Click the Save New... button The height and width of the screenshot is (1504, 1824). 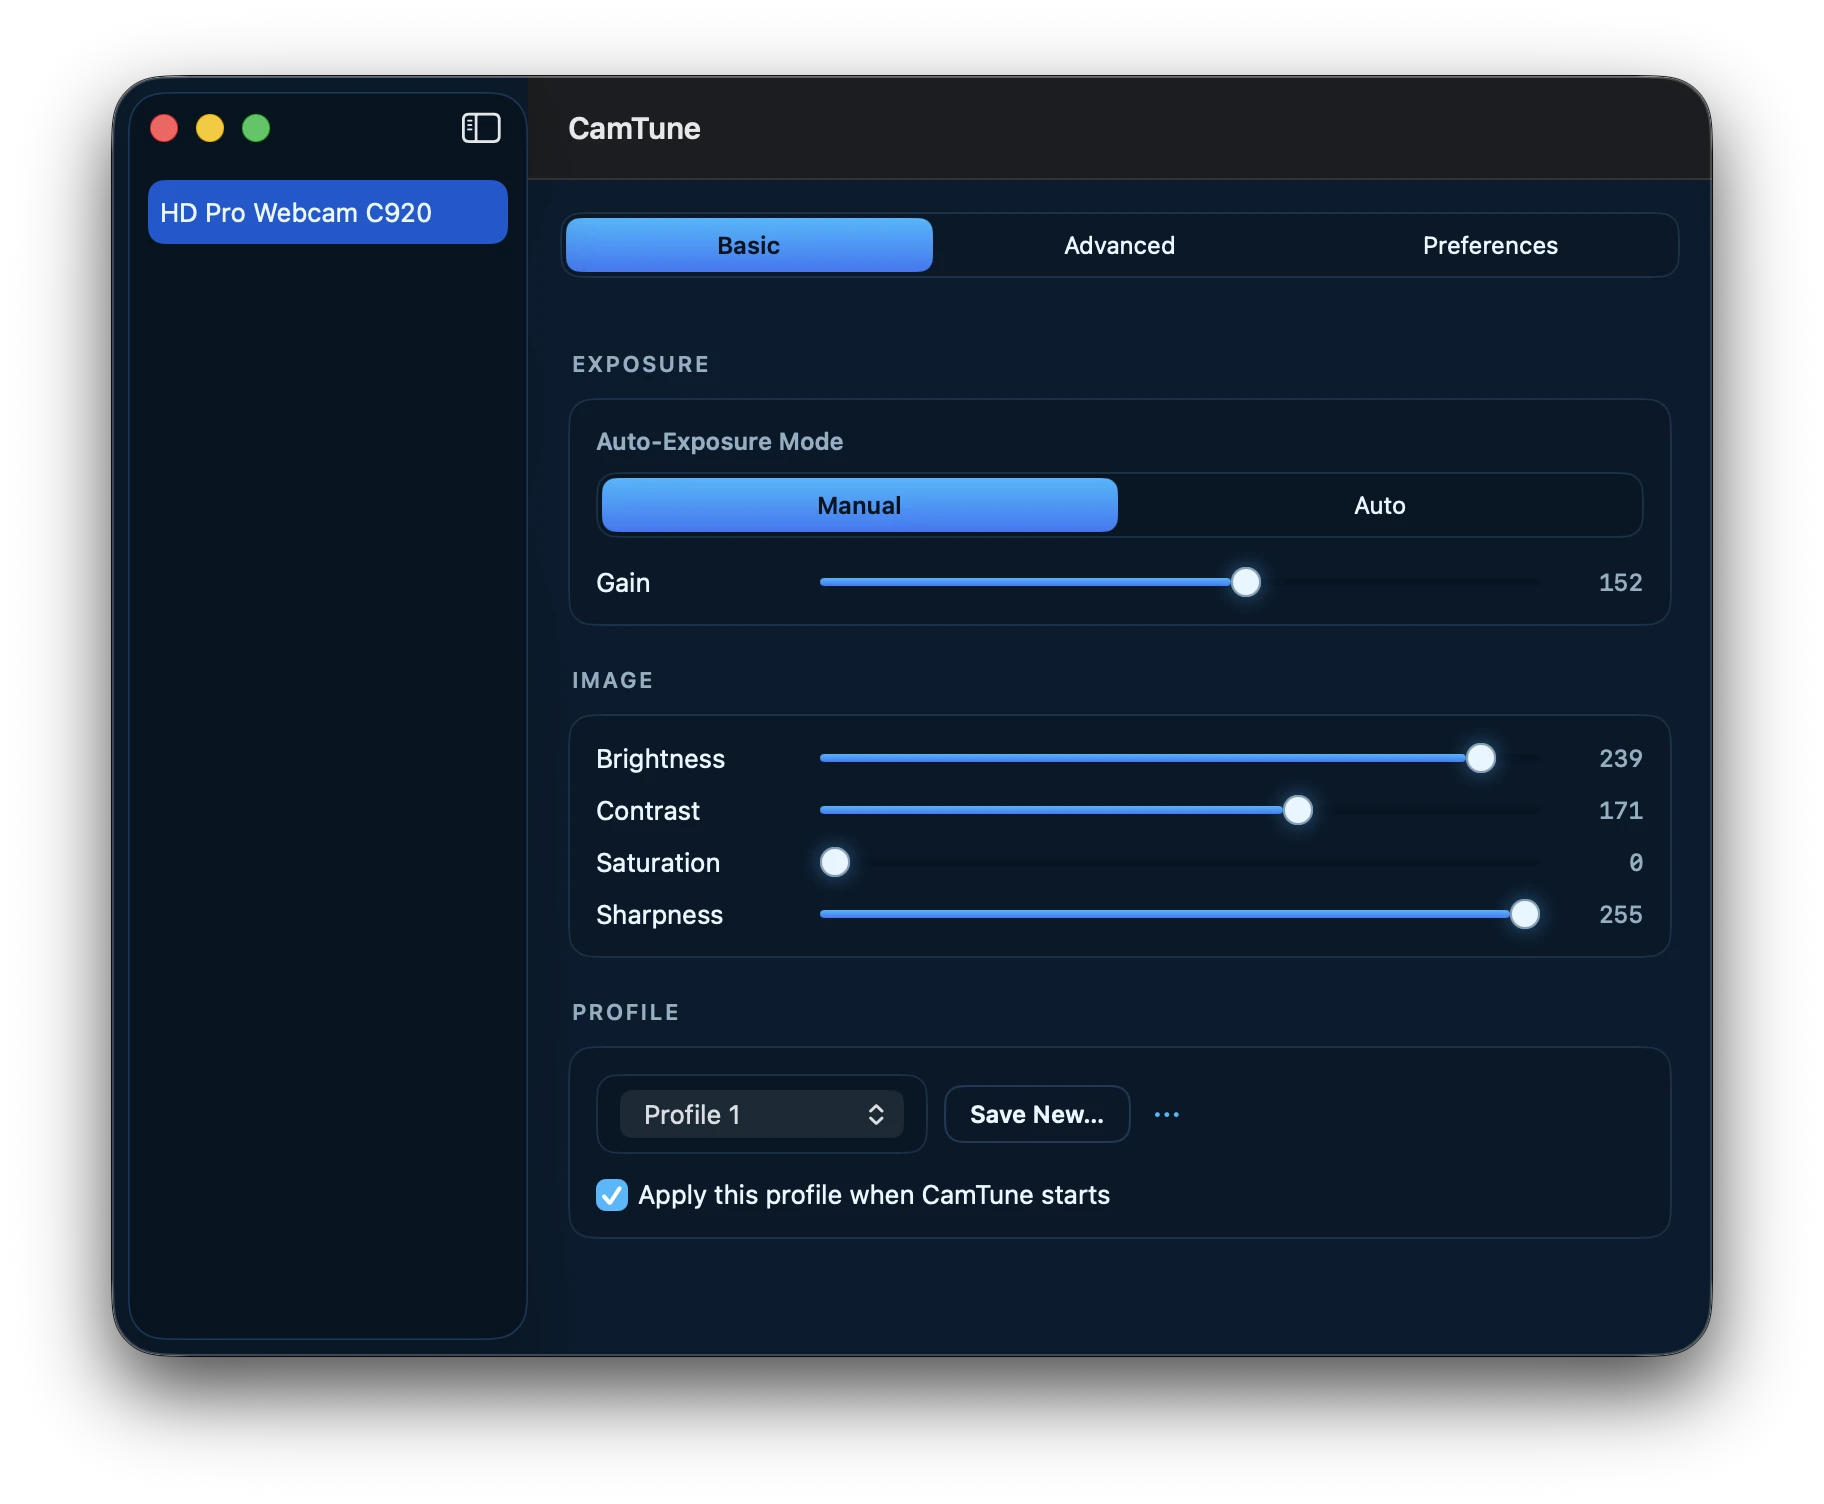tap(1037, 1114)
